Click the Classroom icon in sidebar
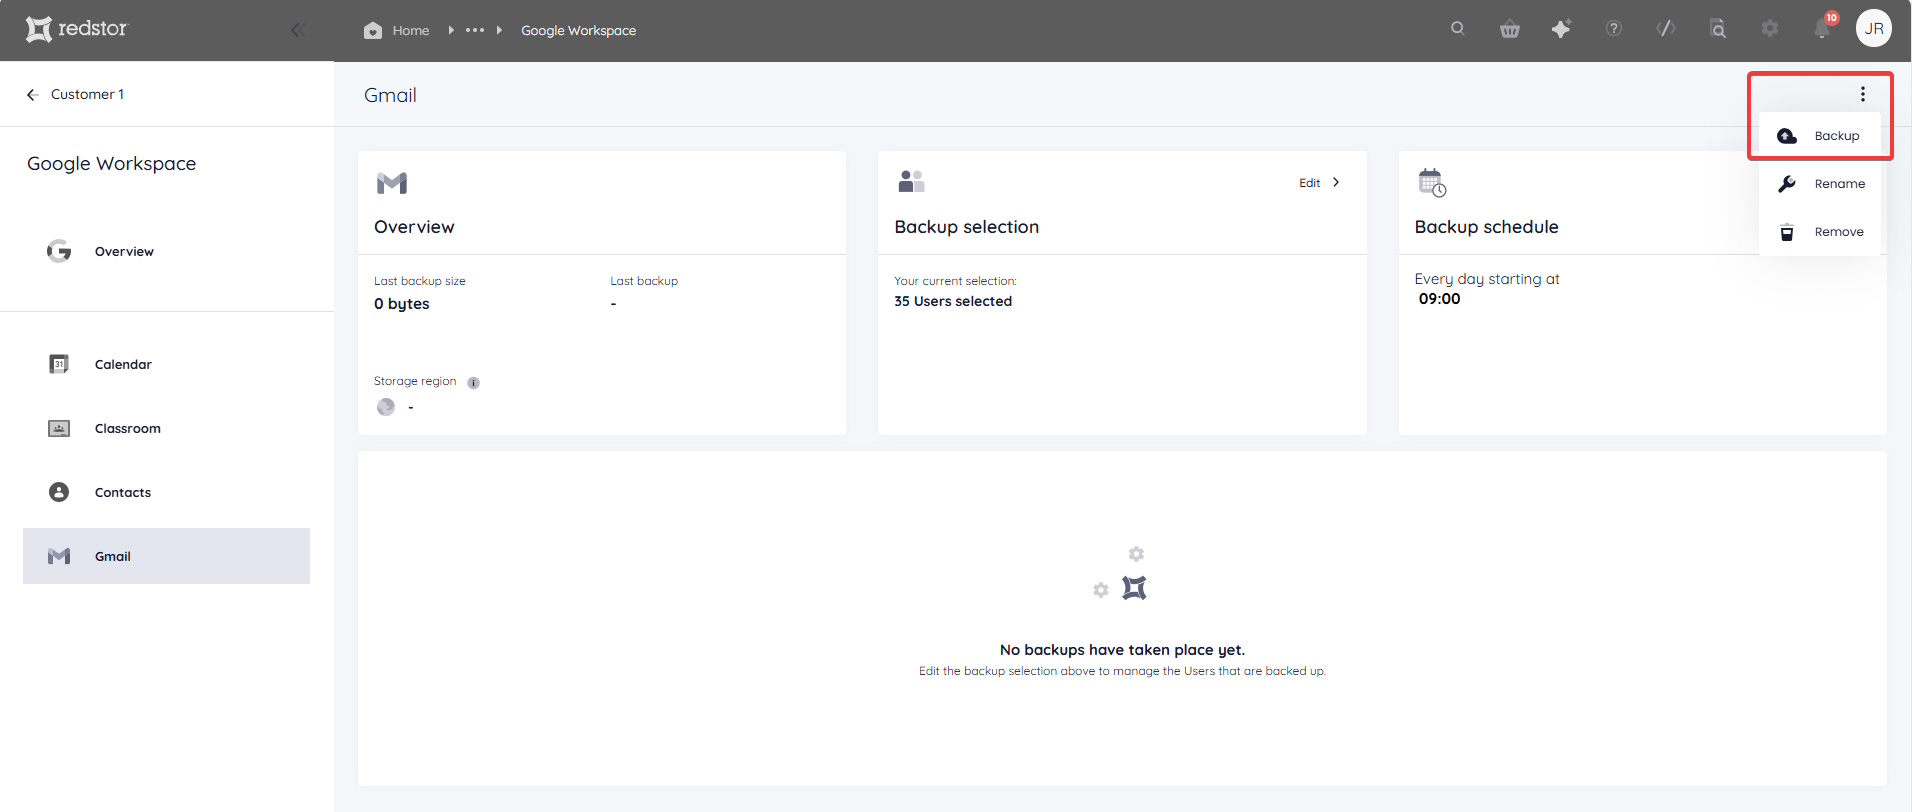The height and width of the screenshot is (812, 1912). [59, 428]
